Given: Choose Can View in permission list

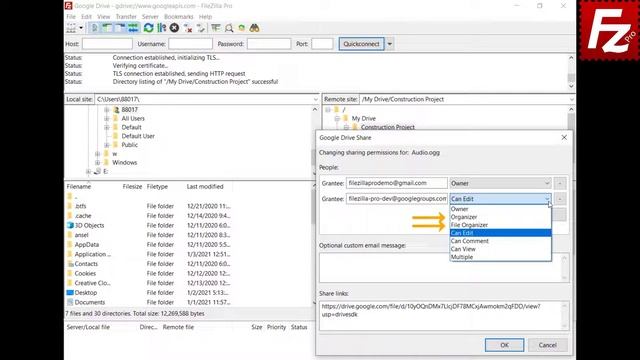Looking at the screenshot, I should pyautogui.click(x=500, y=249).
